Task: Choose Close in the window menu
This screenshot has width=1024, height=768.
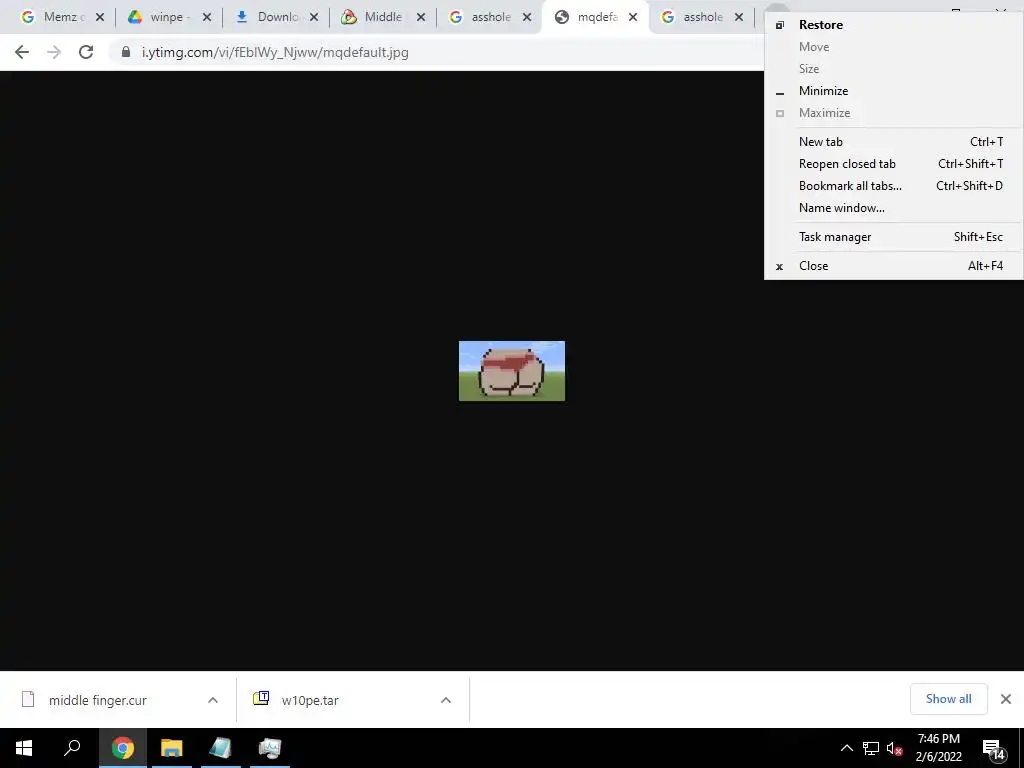Action: pos(893,266)
